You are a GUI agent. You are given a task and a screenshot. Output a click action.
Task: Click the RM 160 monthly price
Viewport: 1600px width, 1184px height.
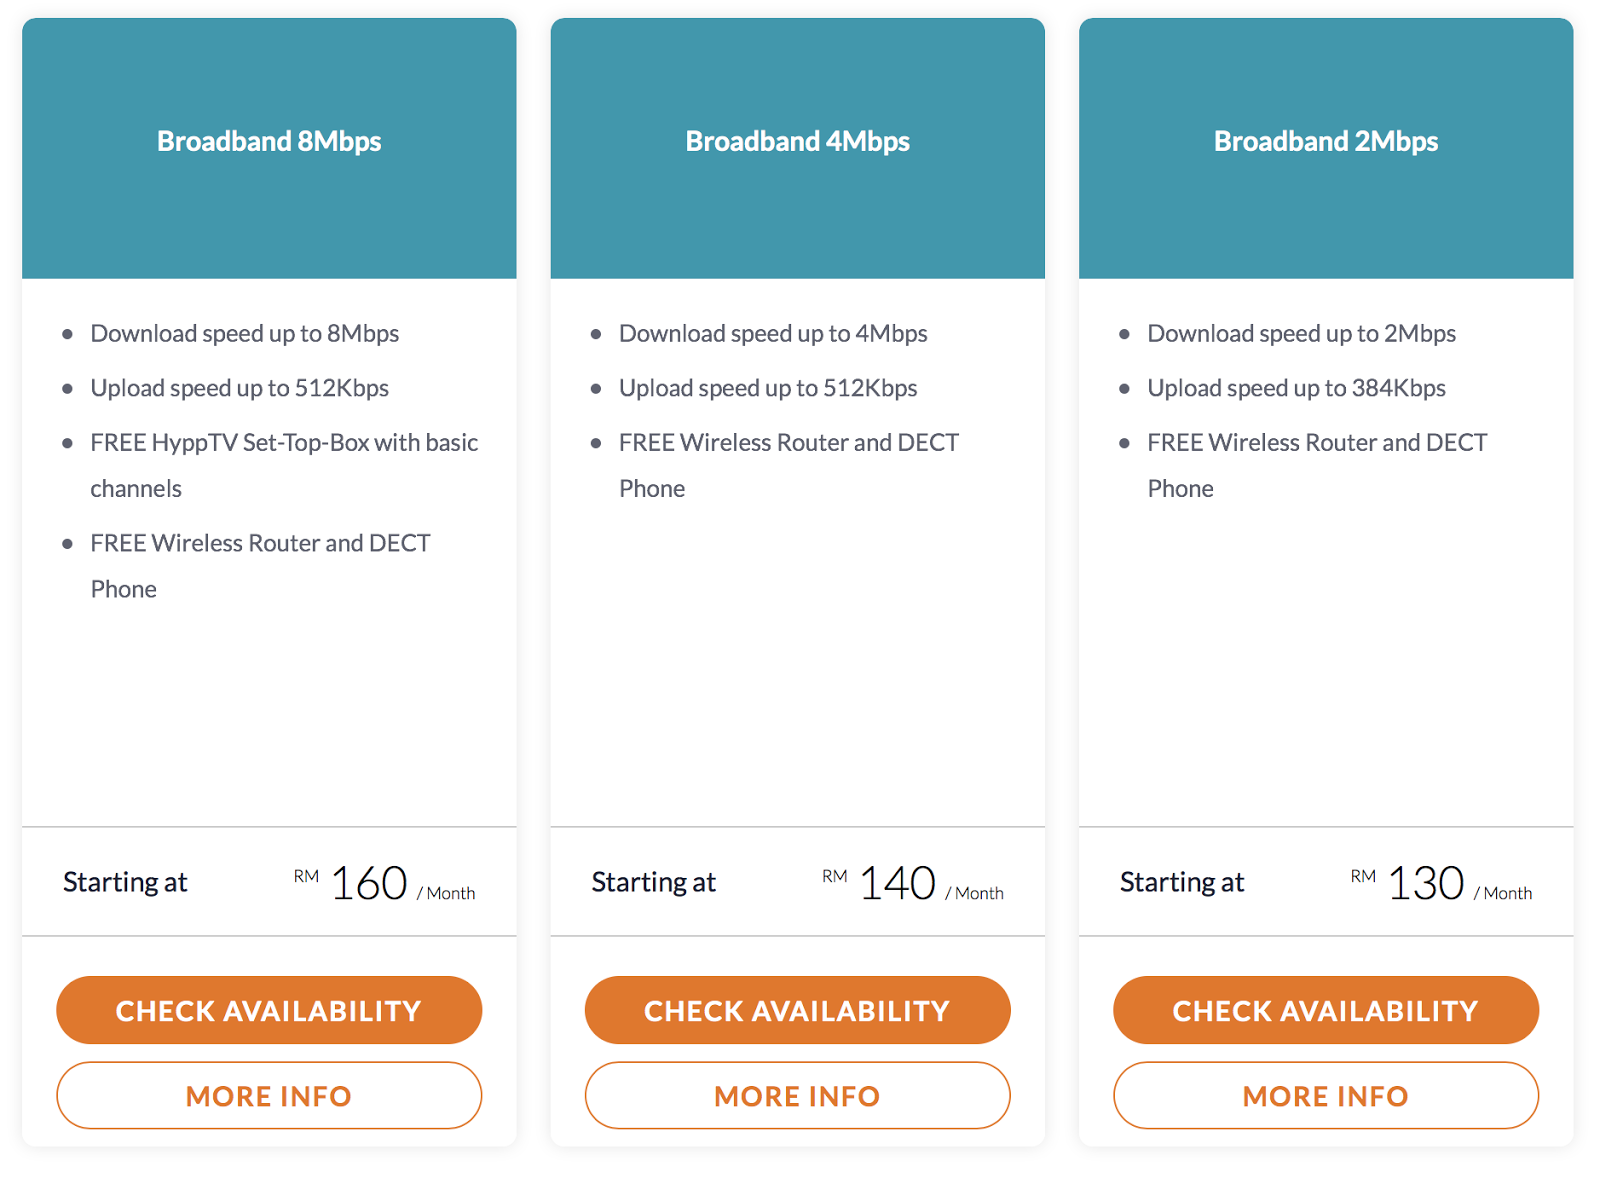[x=369, y=884]
